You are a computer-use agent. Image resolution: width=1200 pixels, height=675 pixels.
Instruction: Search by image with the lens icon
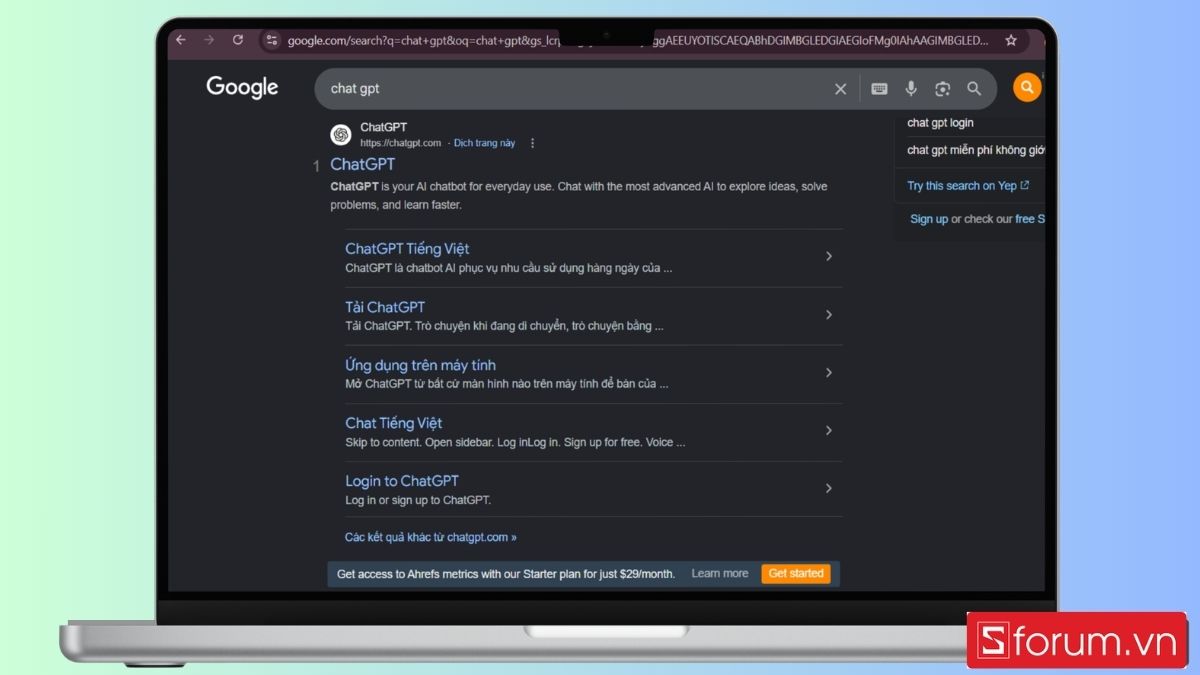942,89
